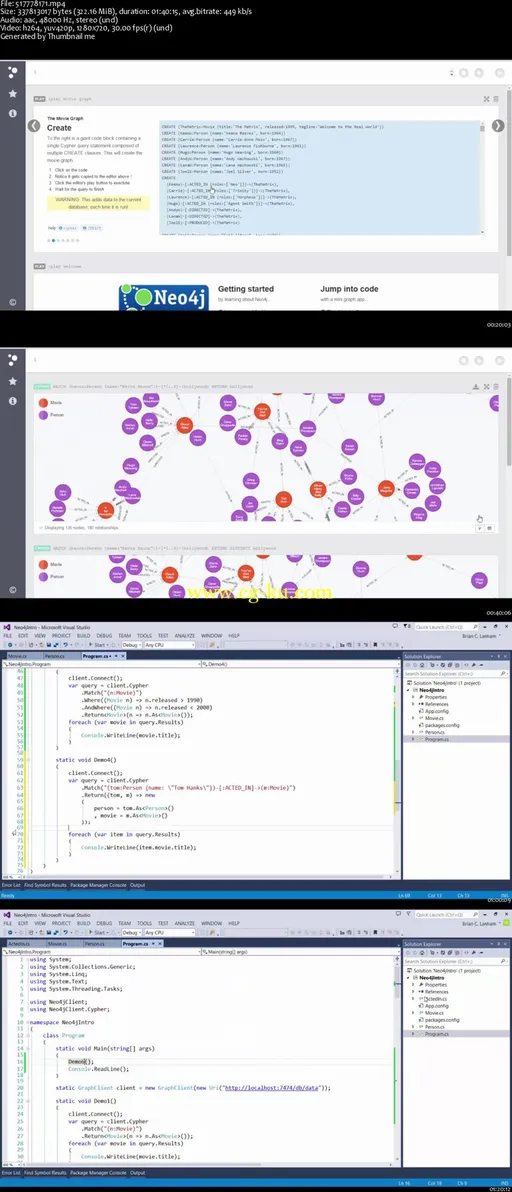512x1192 pixels.
Task: Click Start debugging button in the Demo4() Visual Studio window
Action: (97, 645)
